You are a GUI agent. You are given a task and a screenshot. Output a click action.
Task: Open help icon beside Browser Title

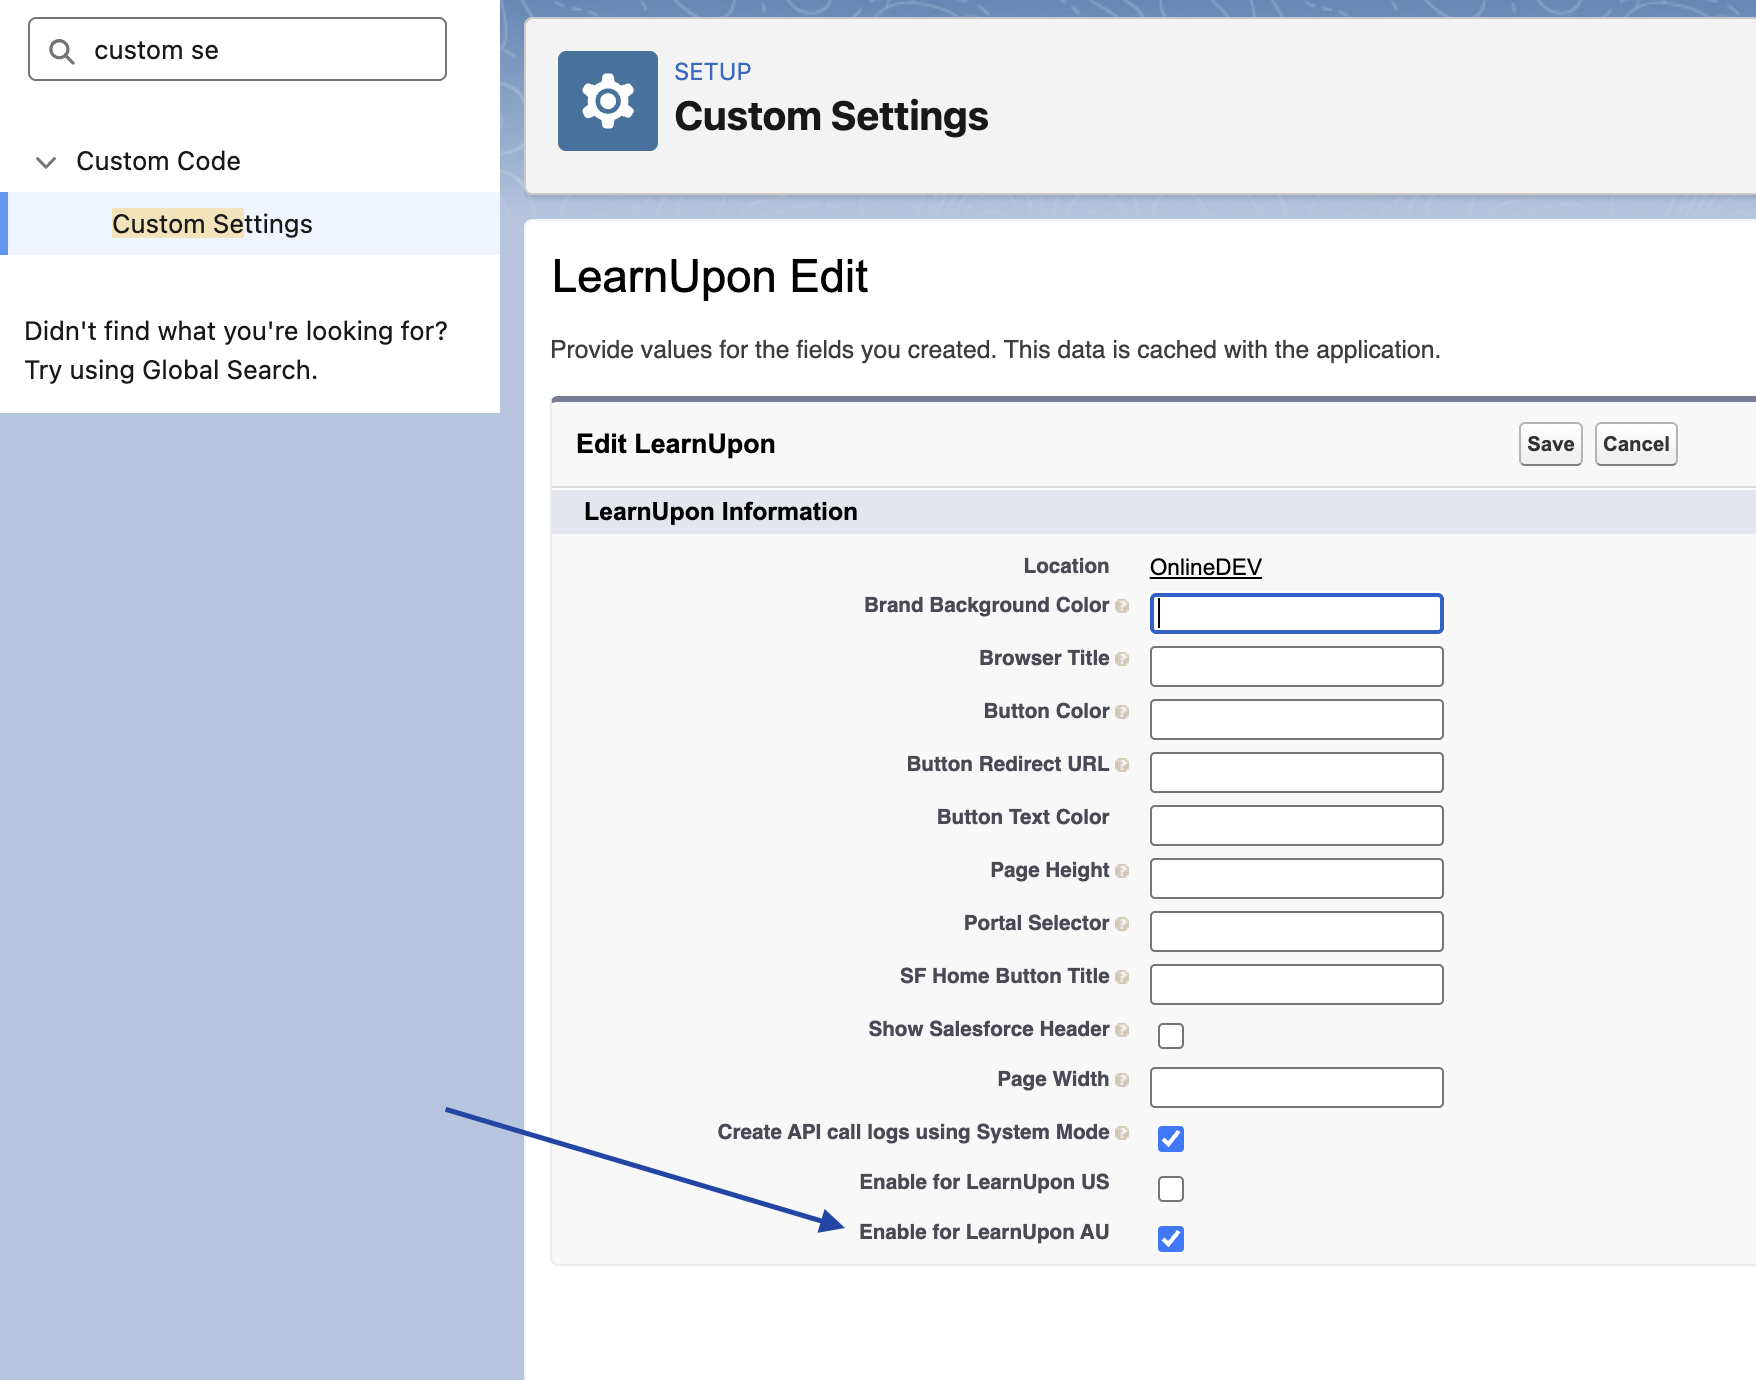[x=1122, y=659]
